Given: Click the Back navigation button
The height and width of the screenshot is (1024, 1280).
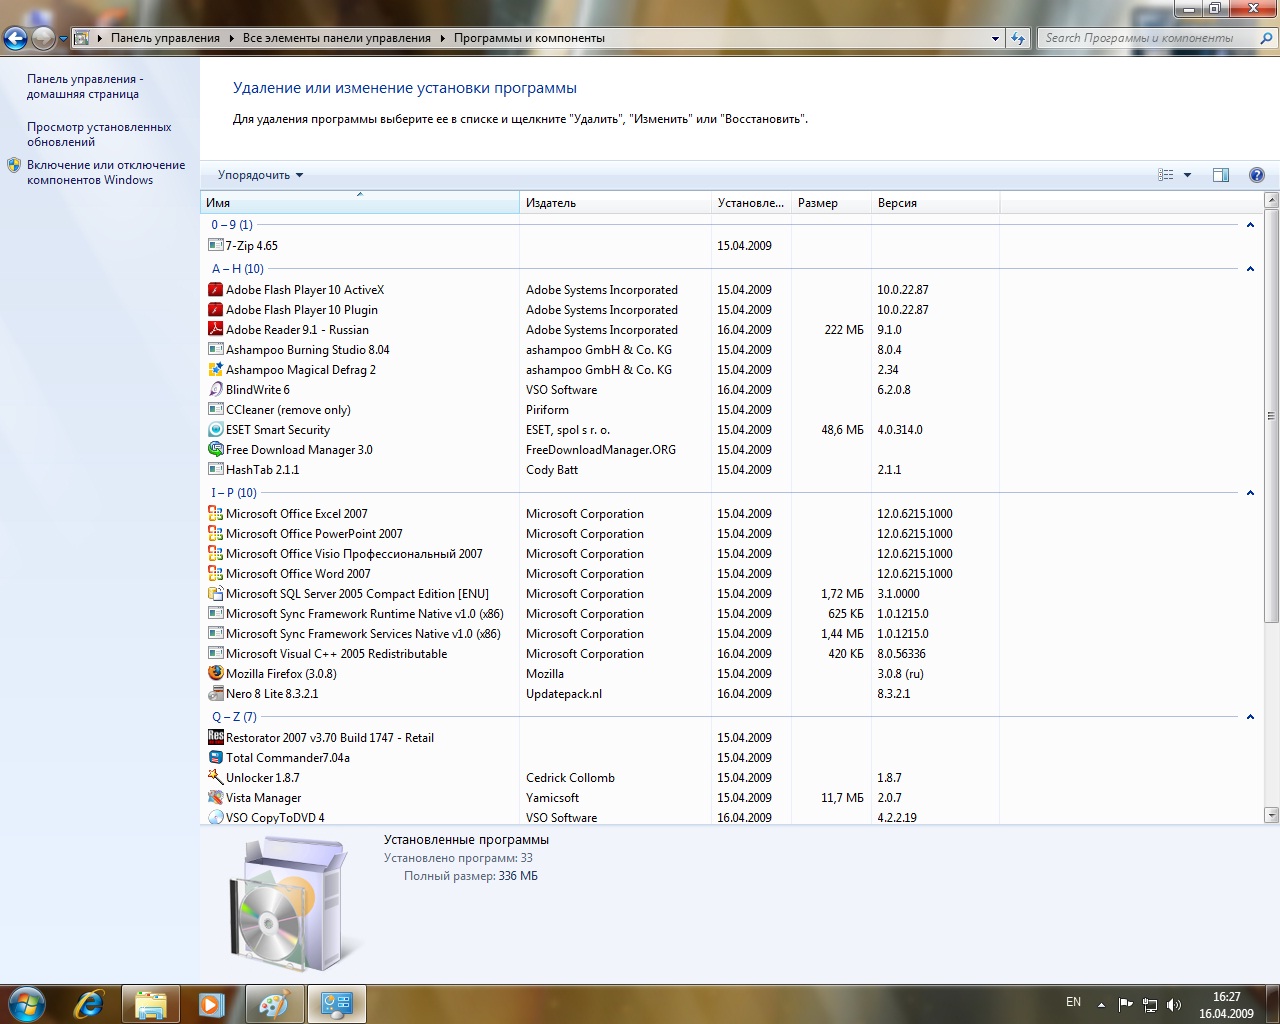Looking at the screenshot, I should 15,38.
